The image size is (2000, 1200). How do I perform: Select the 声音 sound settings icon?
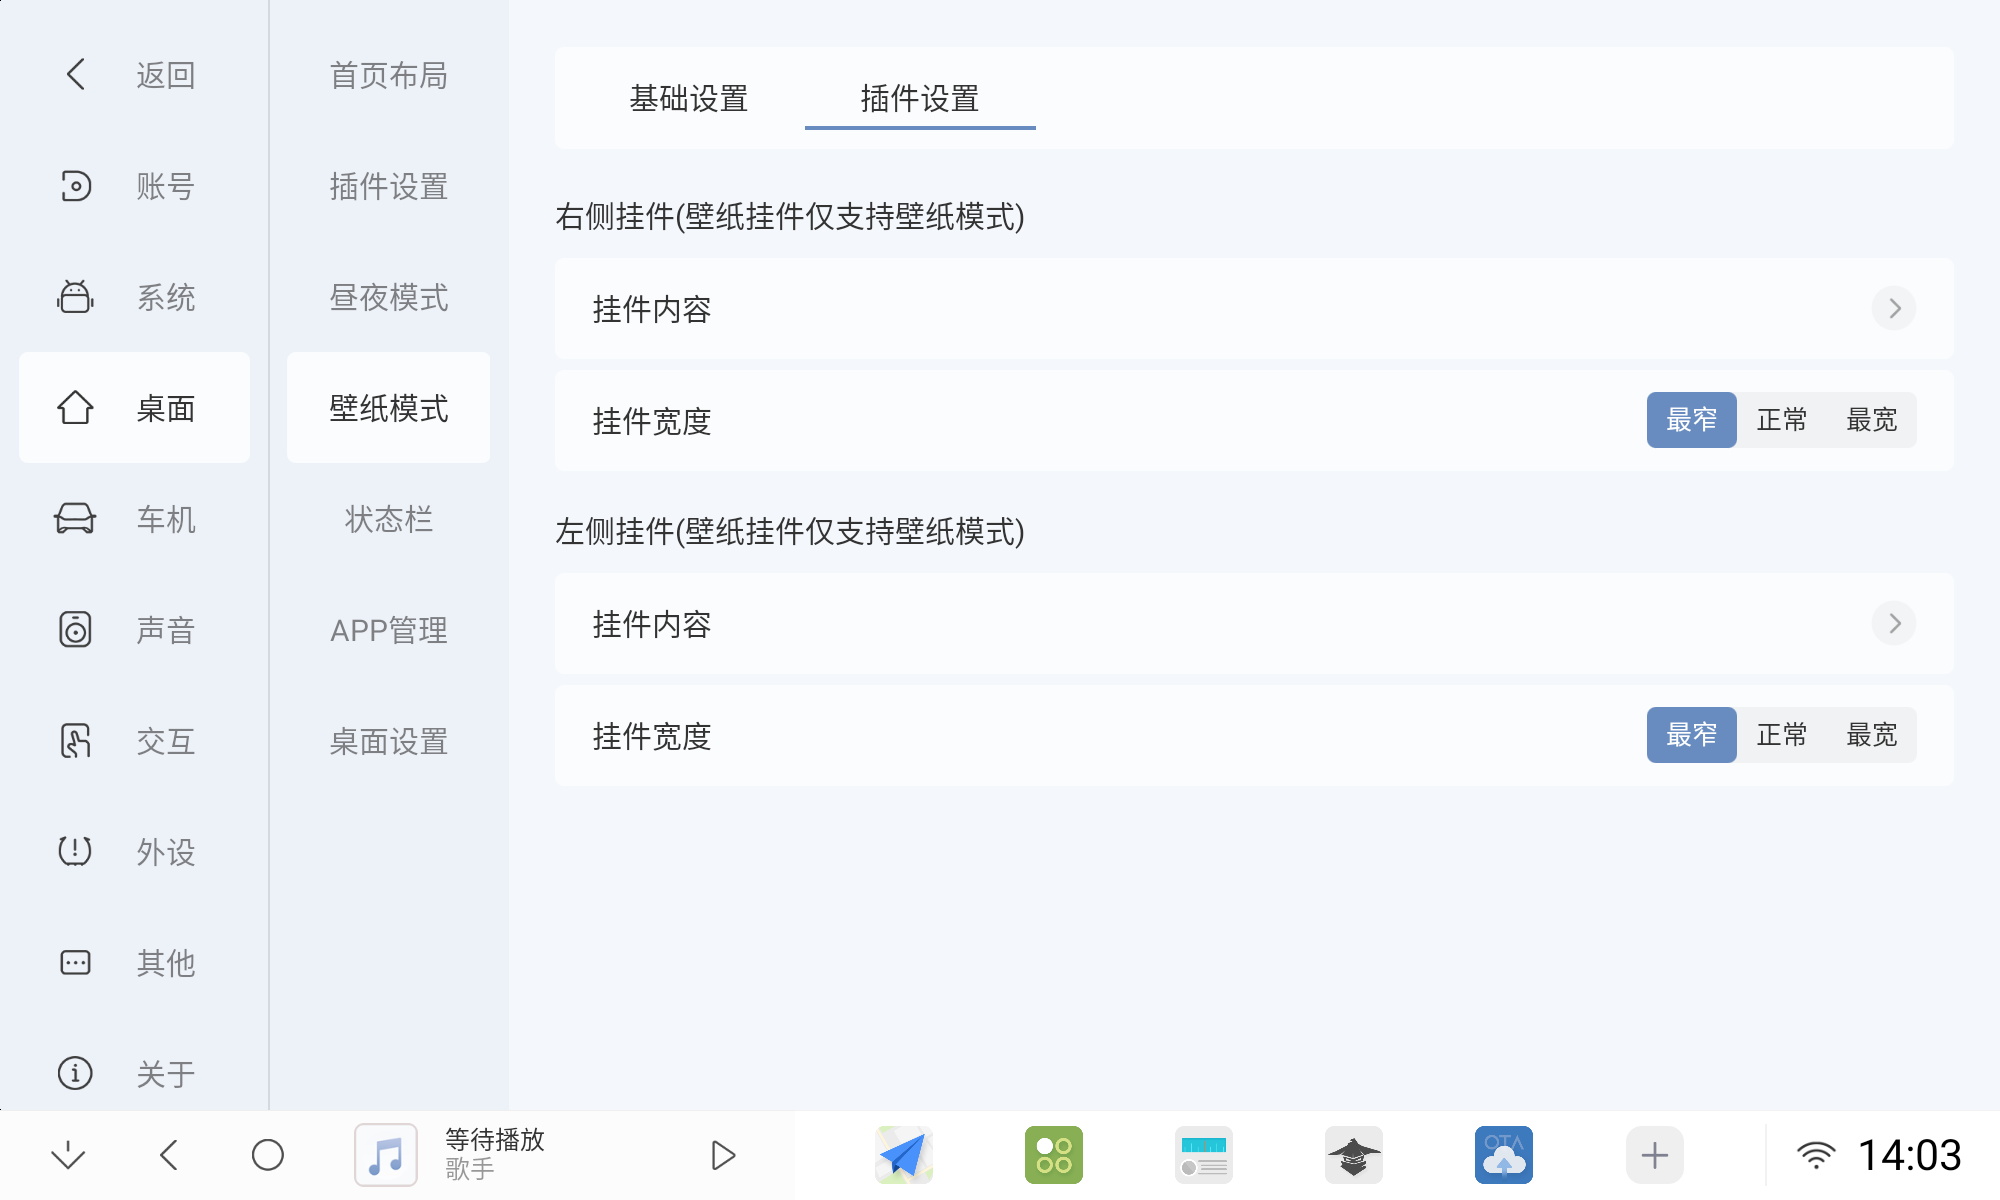pyautogui.click(x=133, y=630)
